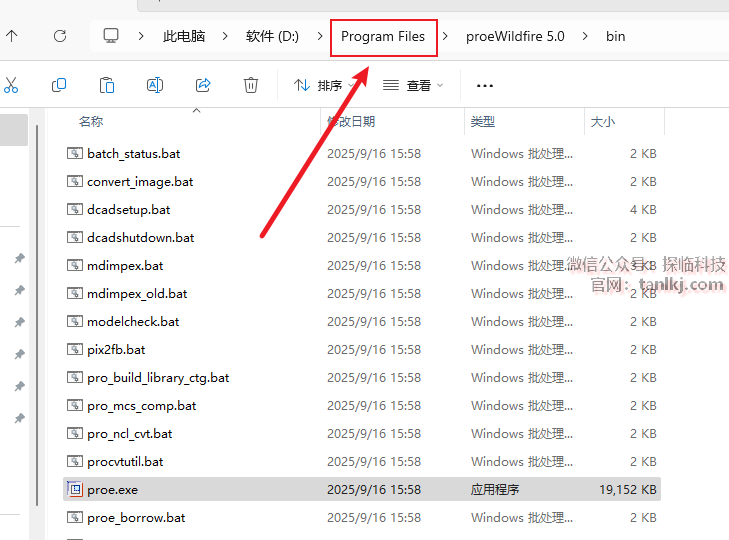This screenshot has height=540, width=729.
Task: Open the 排序 sort dropdown
Action: click(325, 86)
